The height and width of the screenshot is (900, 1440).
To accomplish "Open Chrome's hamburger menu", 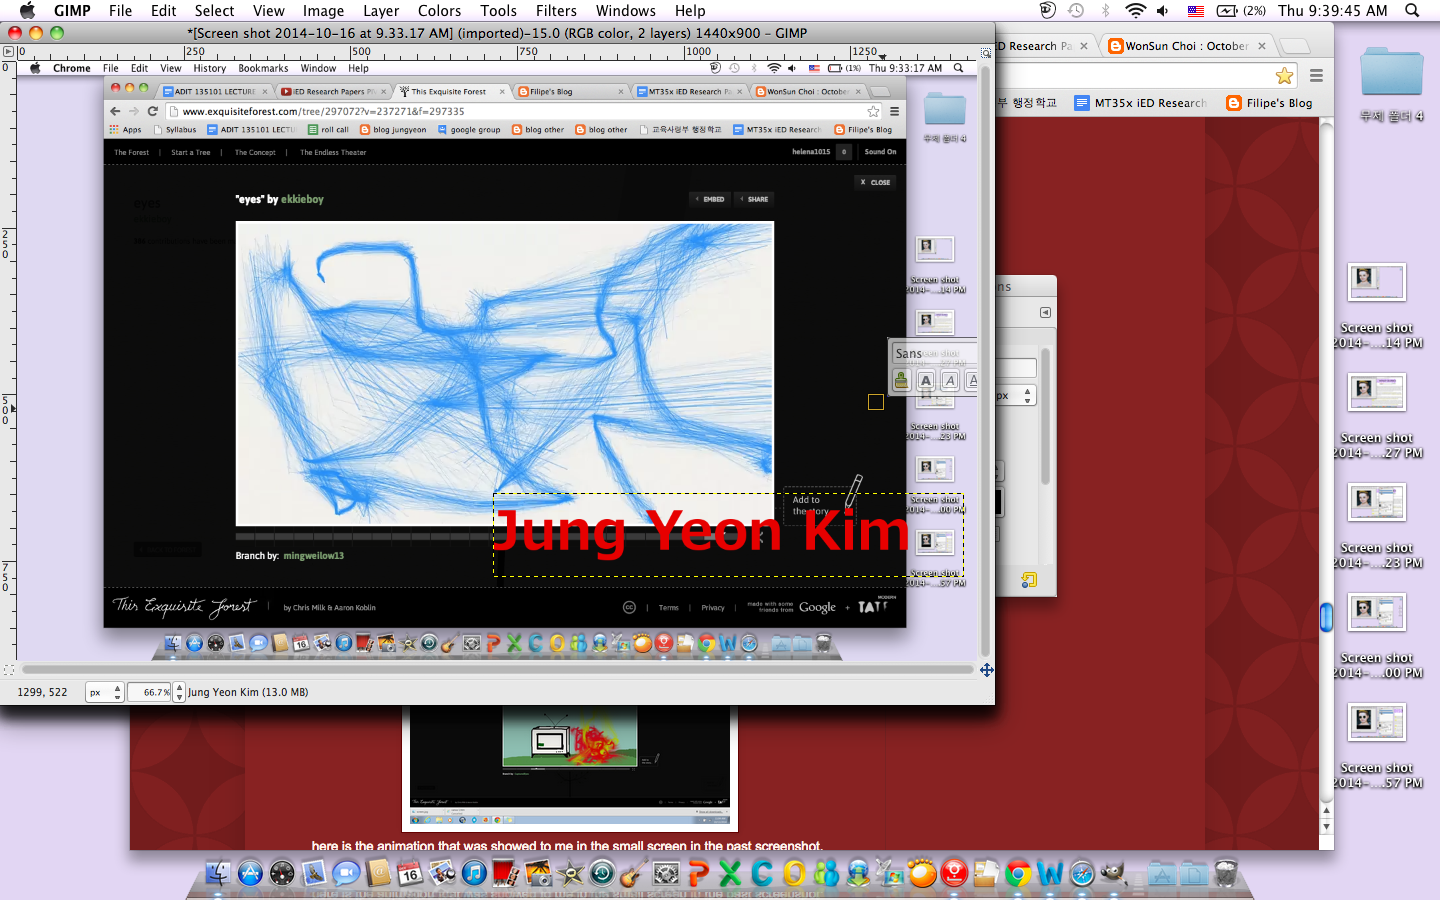I will 1316,76.
